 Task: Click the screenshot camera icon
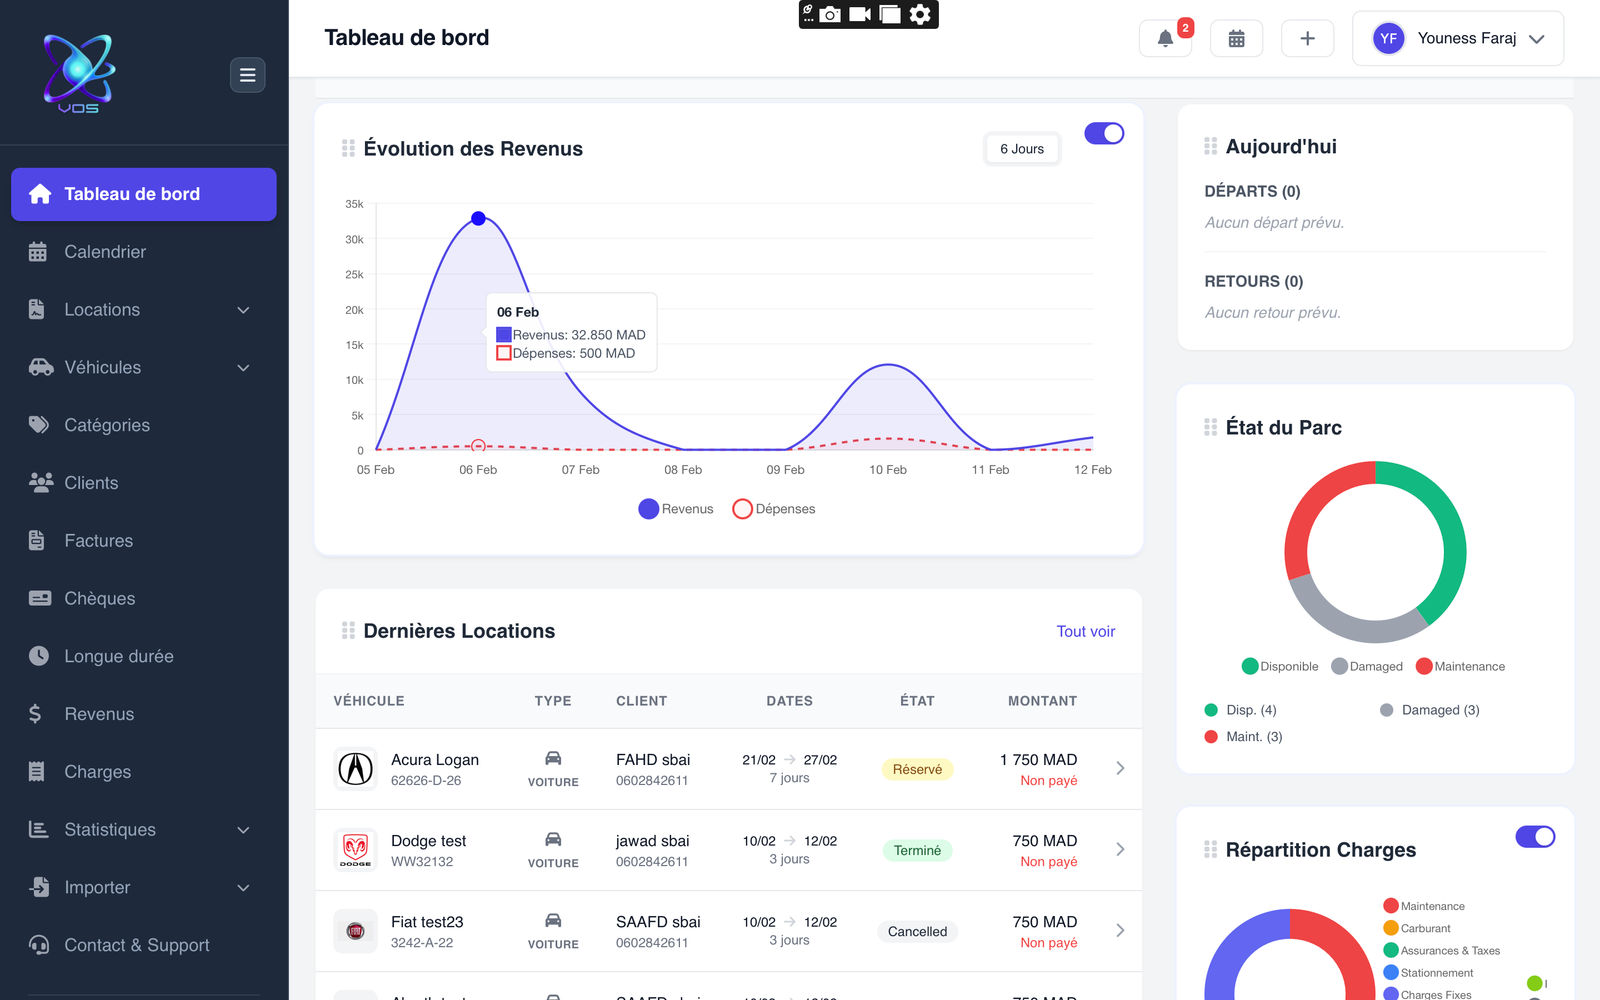[830, 14]
